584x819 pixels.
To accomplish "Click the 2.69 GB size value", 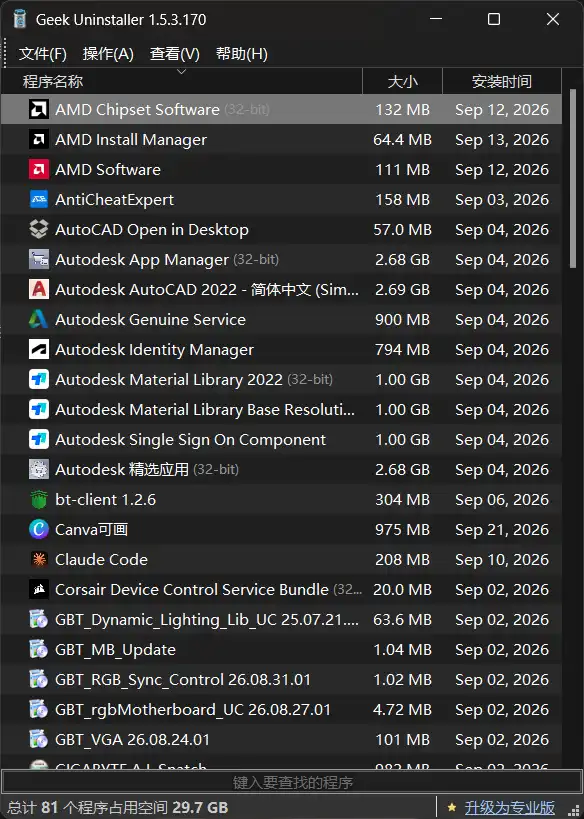I will pos(402,289).
